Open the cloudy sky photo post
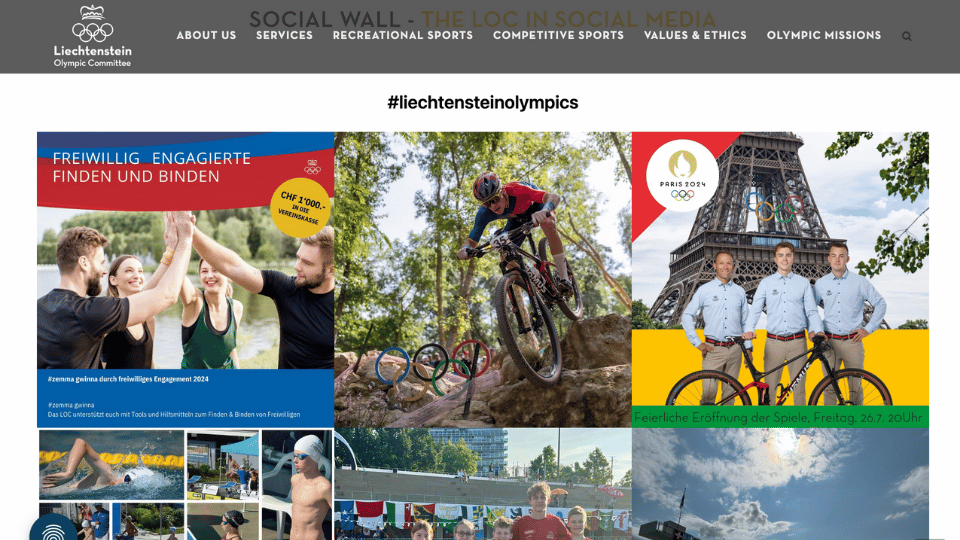The image size is (960, 540). pyautogui.click(x=780, y=484)
